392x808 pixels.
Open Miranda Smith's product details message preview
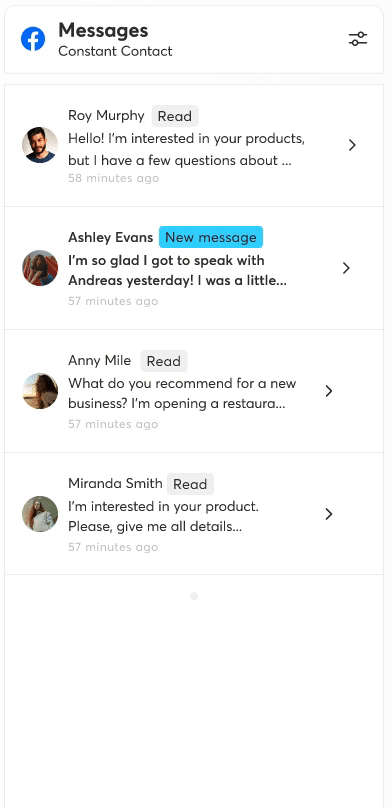tap(163, 517)
